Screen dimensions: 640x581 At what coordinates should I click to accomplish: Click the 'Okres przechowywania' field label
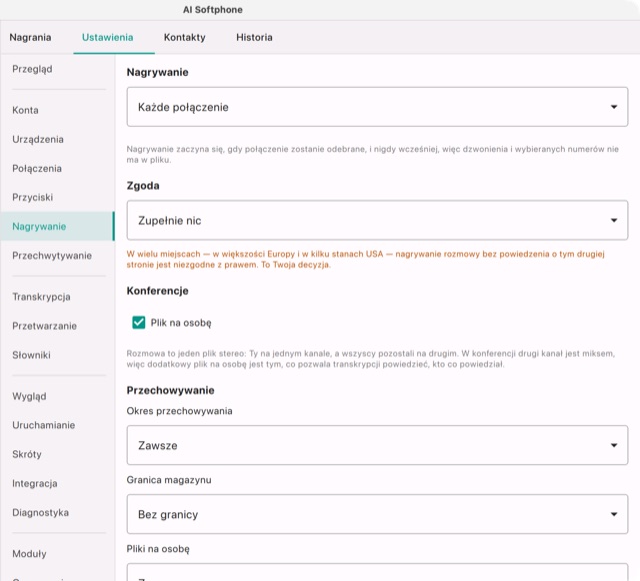(x=179, y=411)
